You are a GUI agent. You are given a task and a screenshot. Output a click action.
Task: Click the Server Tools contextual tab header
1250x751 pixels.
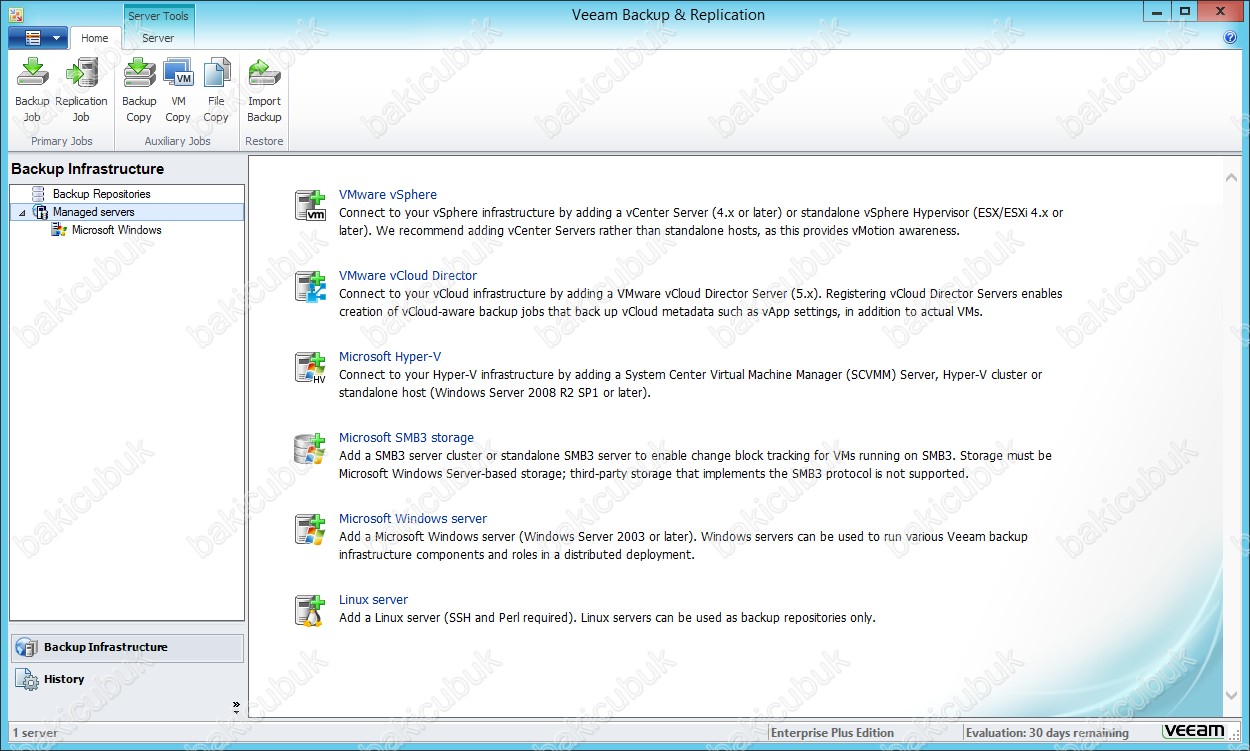point(158,16)
